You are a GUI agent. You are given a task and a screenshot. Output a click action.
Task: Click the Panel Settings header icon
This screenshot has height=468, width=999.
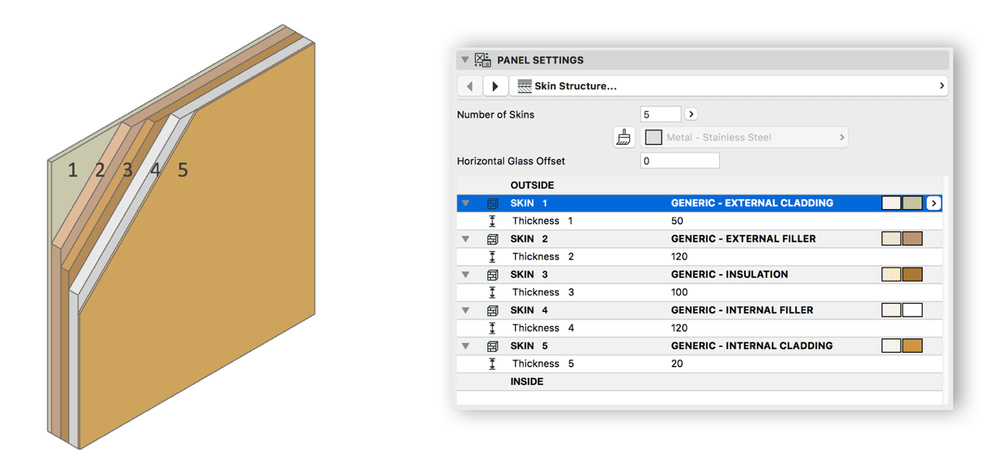click(x=483, y=60)
